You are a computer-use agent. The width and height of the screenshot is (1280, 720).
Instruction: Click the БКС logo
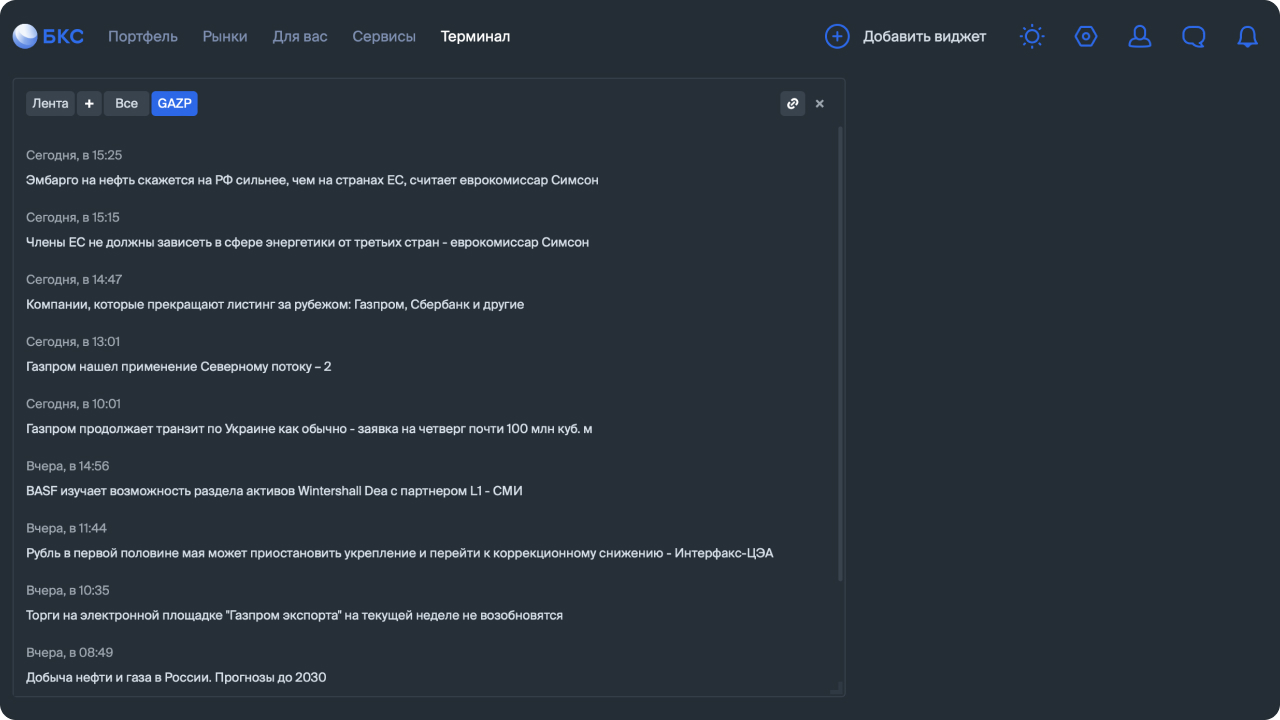[x=48, y=37]
